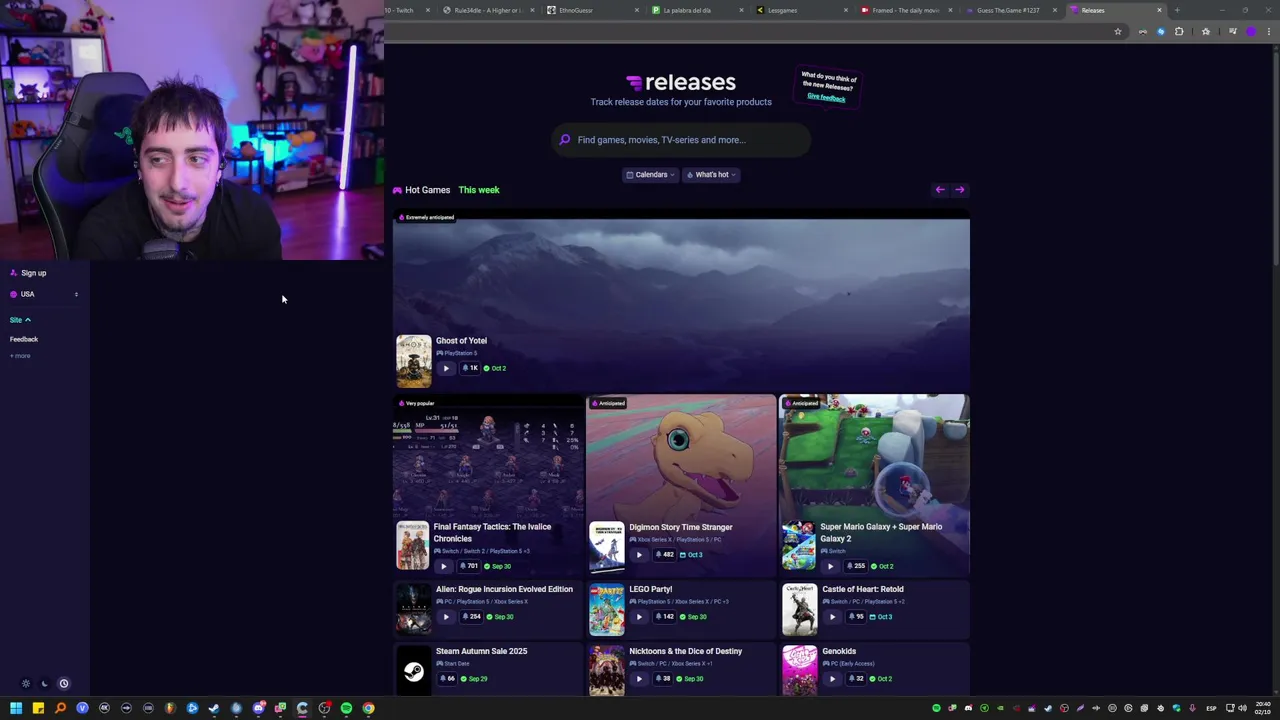The height and width of the screenshot is (720, 1280).
Task: Open the browser extensions puzzle icon
Action: tap(1179, 32)
